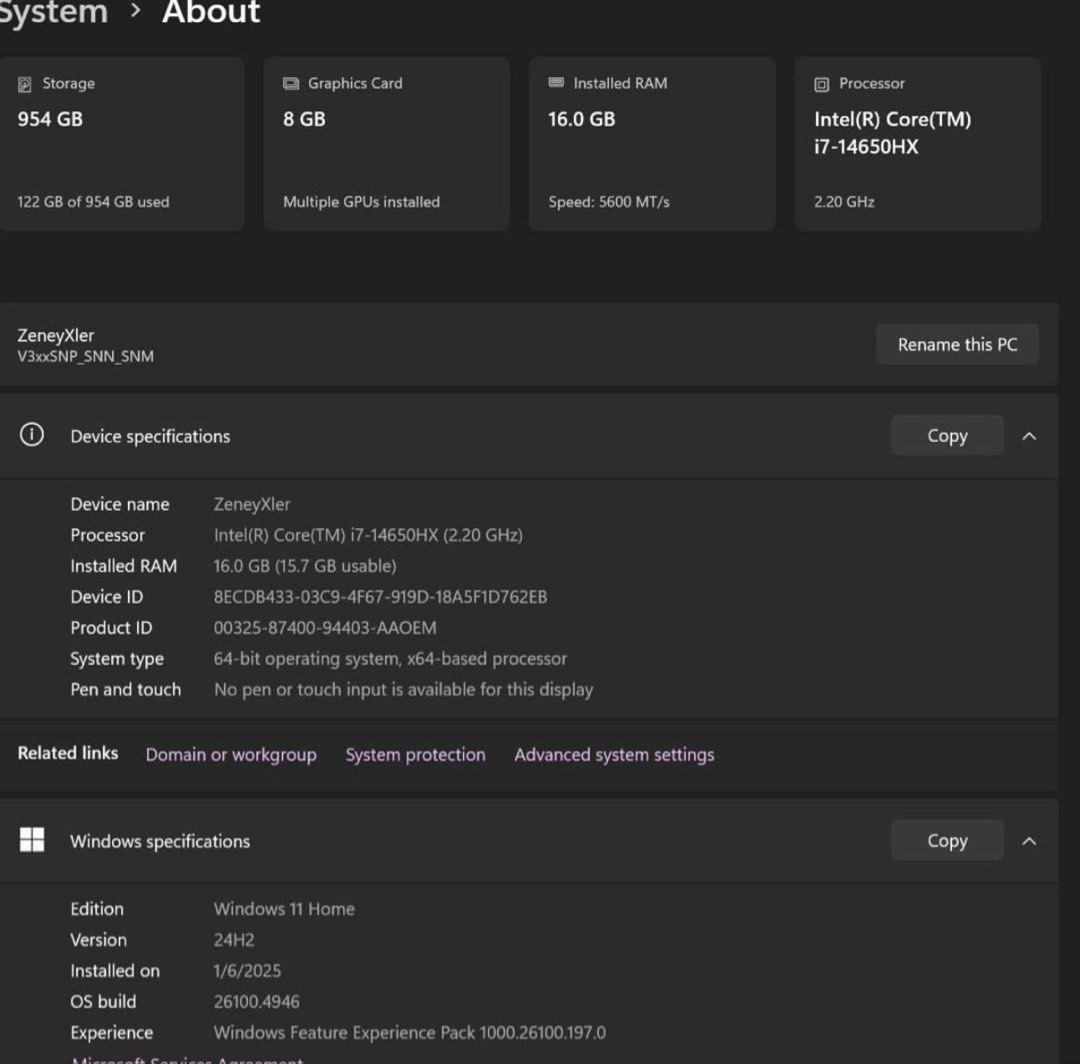Collapse the Device specifications section
Image resolution: width=1080 pixels, height=1064 pixels.
point(1029,436)
